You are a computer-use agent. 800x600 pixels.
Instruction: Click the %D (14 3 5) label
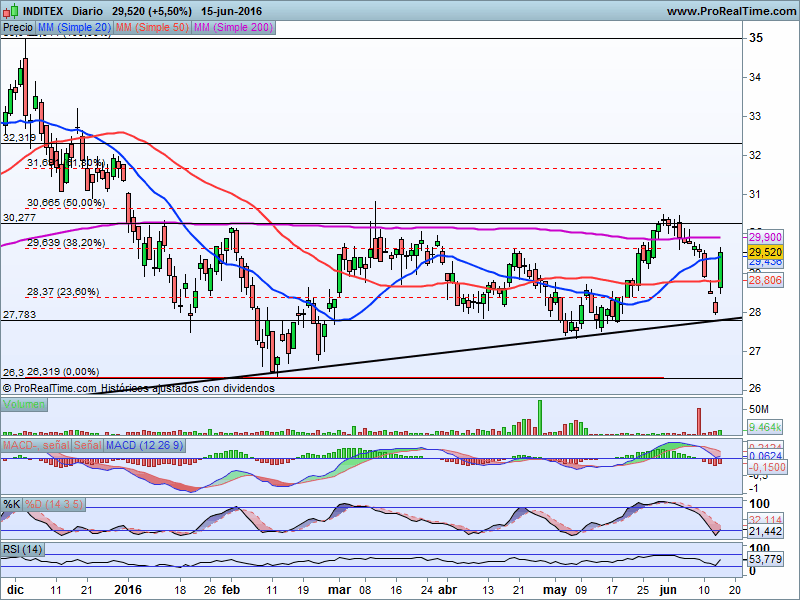pyautogui.click(x=54, y=505)
